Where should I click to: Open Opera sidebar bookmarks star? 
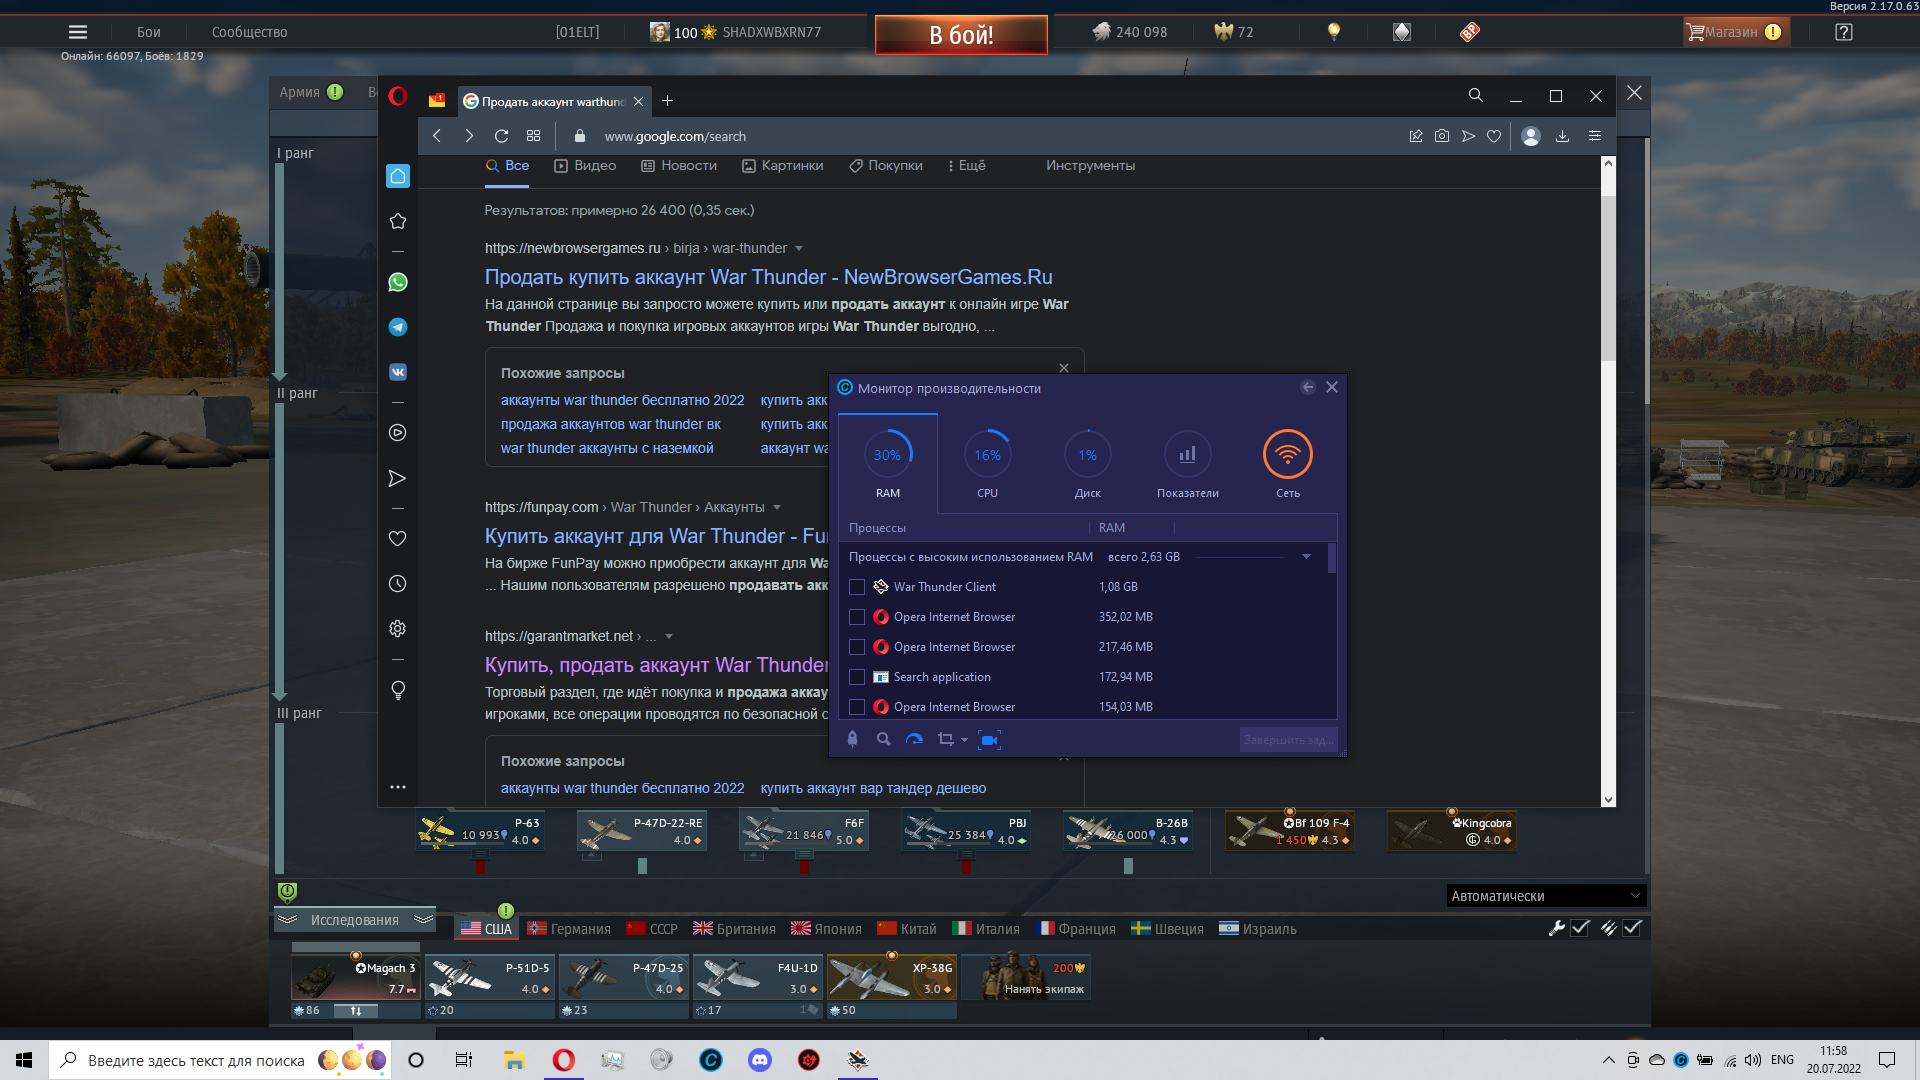[398, 221]
